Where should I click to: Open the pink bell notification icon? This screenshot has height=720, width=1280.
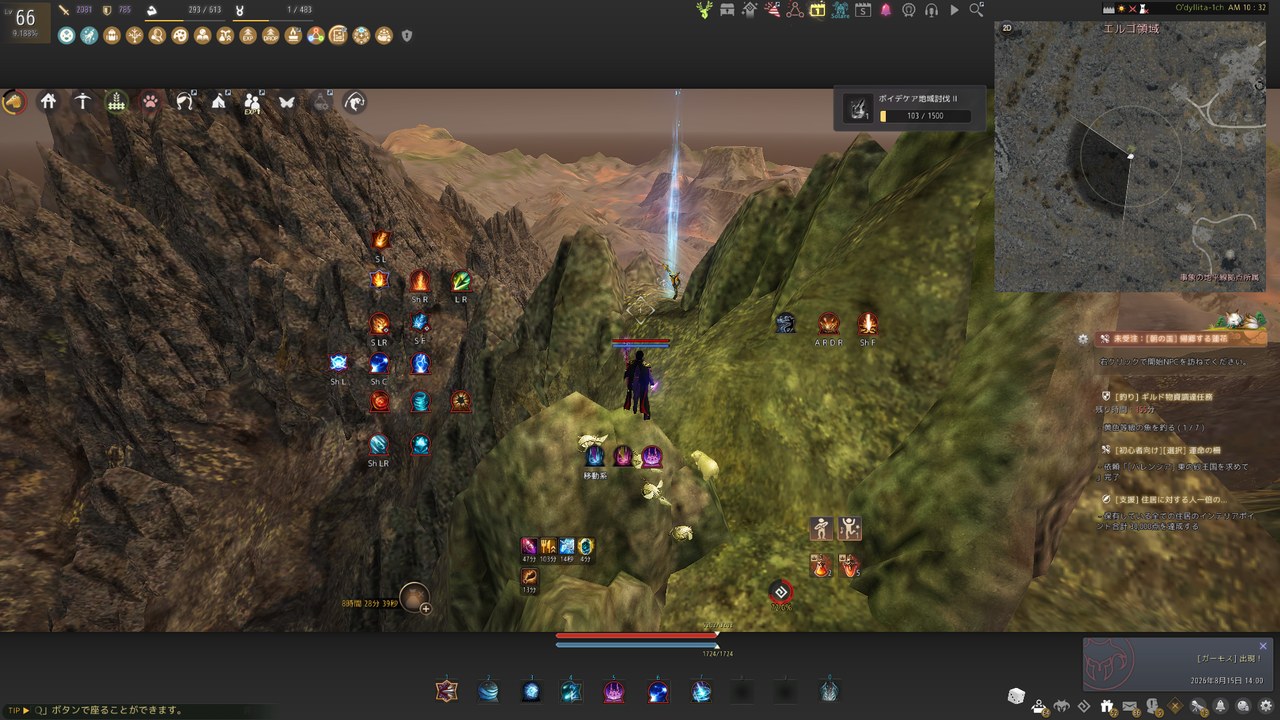coord(885,10)
